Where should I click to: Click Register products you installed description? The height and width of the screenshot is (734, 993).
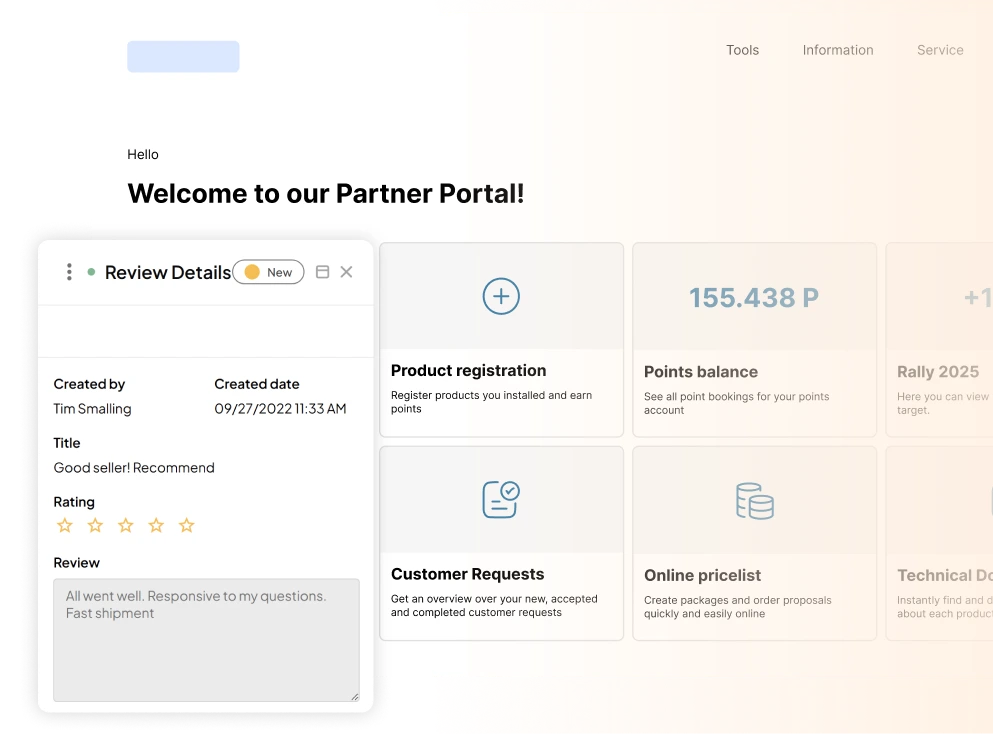click(491, 402)
